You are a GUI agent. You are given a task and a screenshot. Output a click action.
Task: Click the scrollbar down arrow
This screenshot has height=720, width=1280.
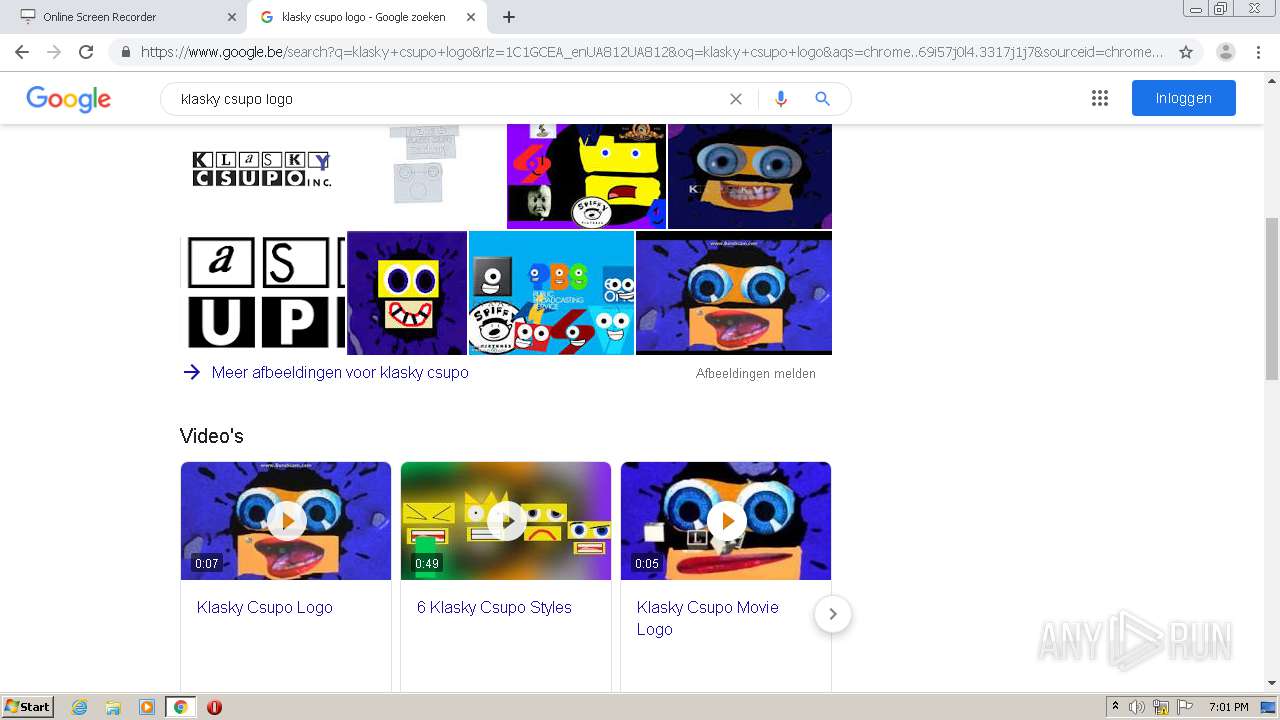point(1272,683)
